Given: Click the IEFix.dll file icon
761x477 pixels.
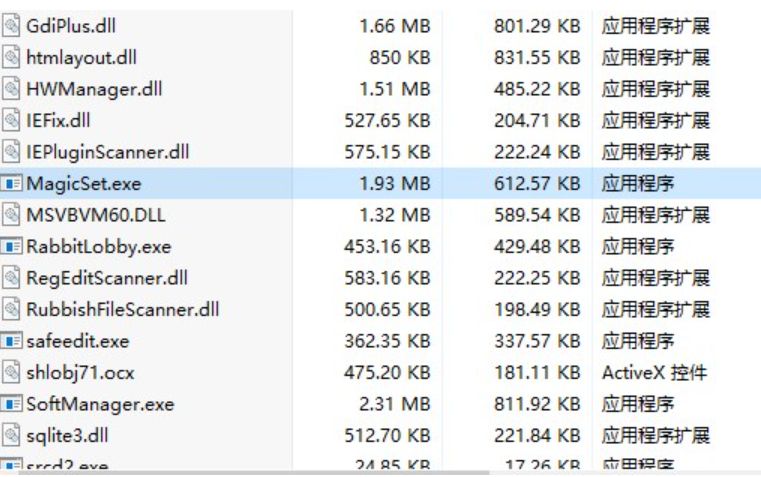Looking at the screenshot, I should coord(11,121).
